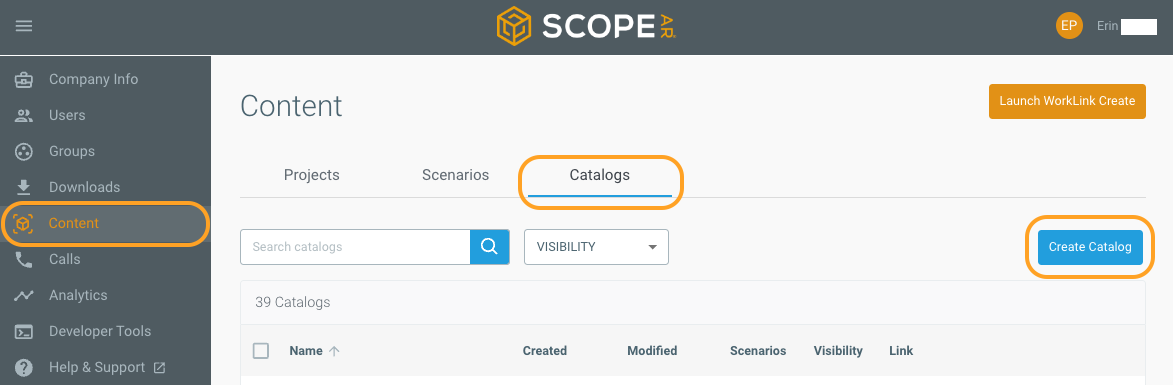Click the Created column header
This screenshot has width=1173, height=385.
click(x=545, y=351)
